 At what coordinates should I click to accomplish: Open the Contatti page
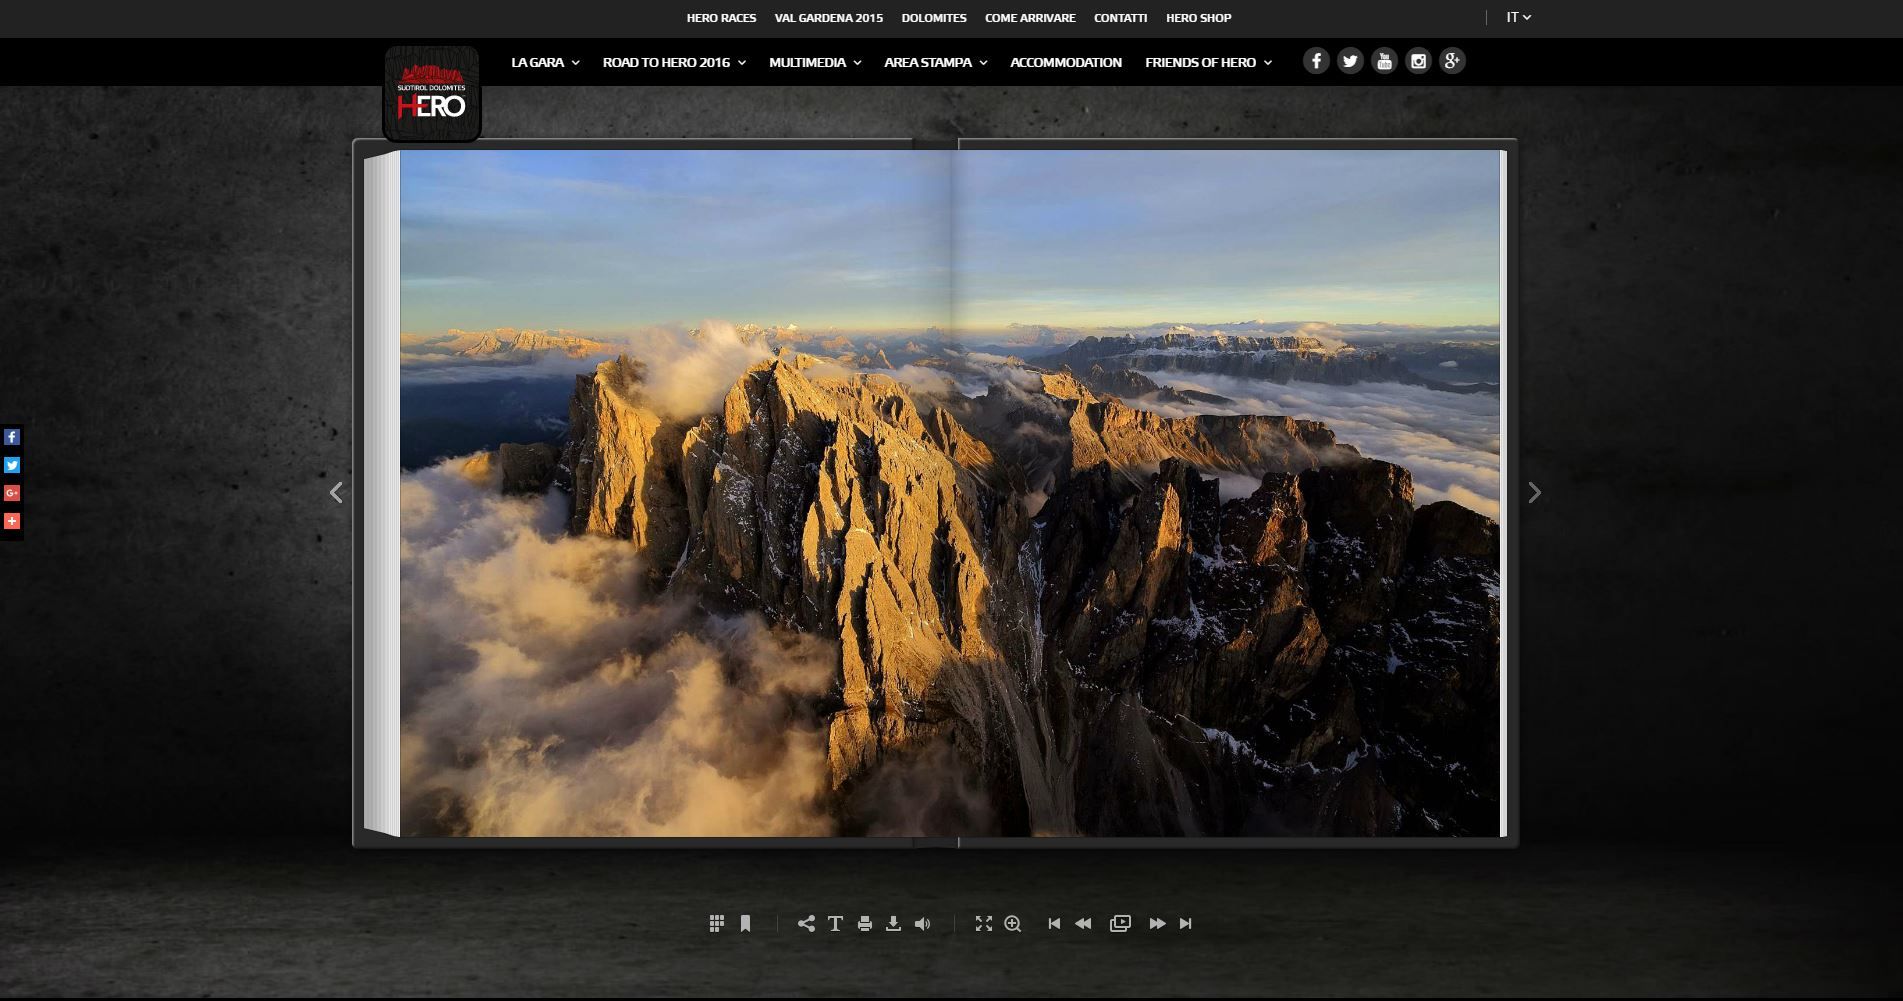(x=1120, y=18)
